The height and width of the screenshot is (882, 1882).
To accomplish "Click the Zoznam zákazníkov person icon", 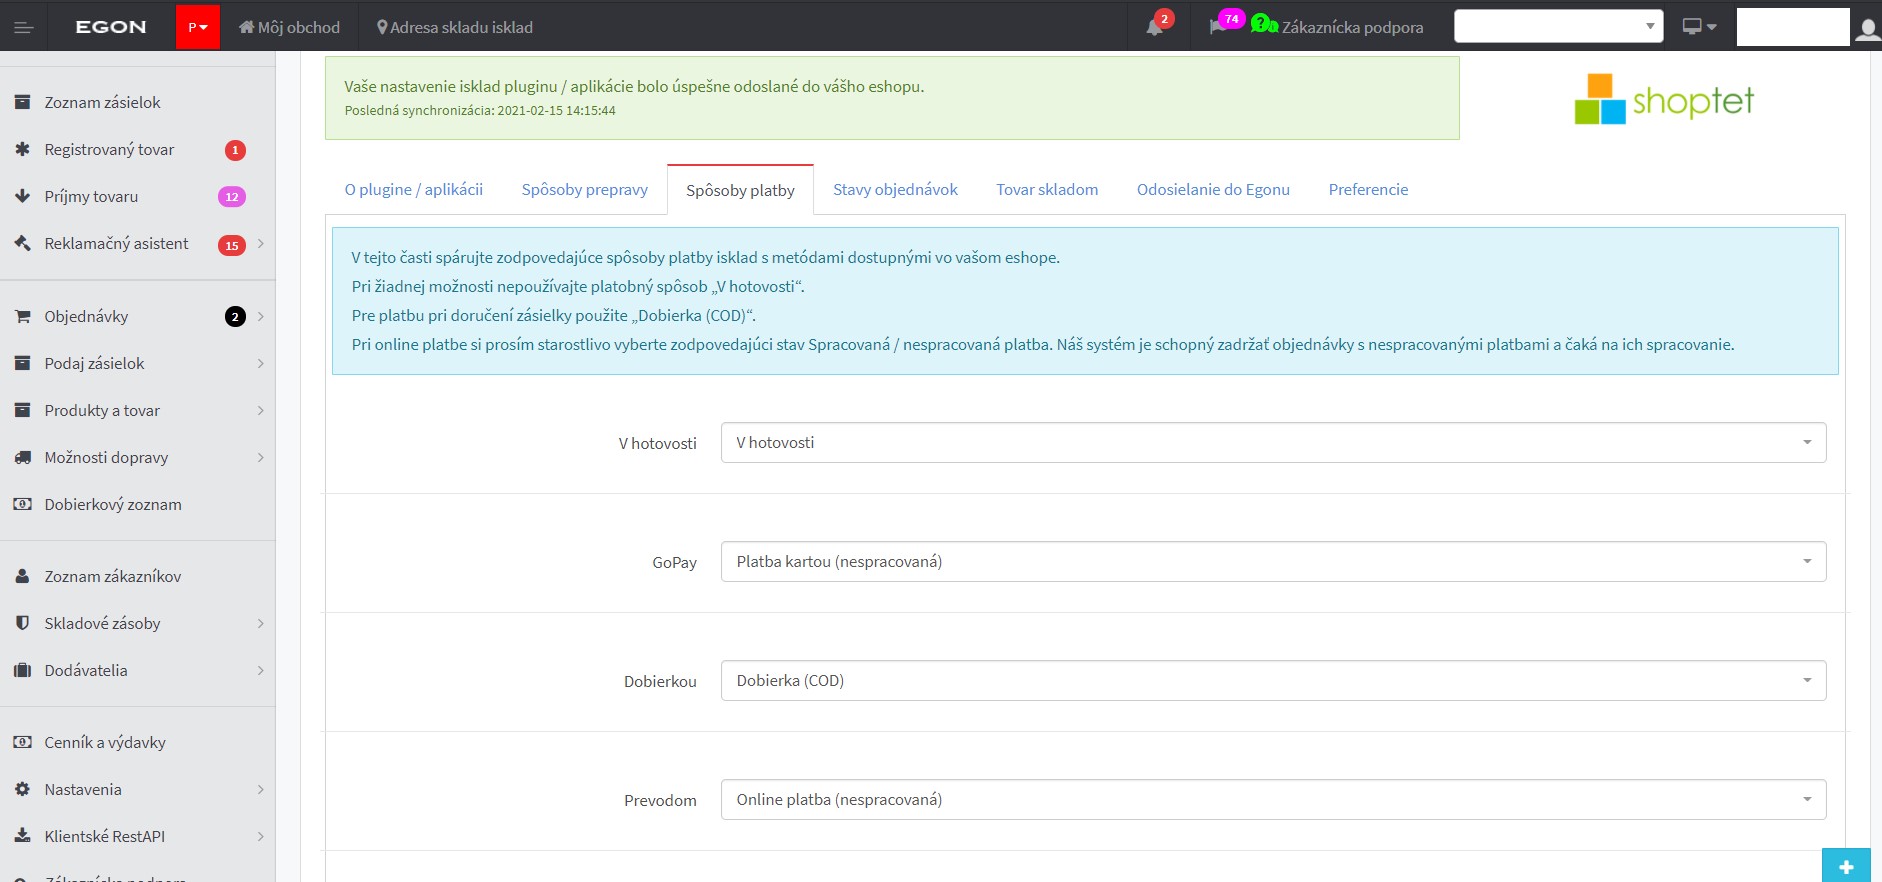I will pyautogui.click(x=22, y=576).
